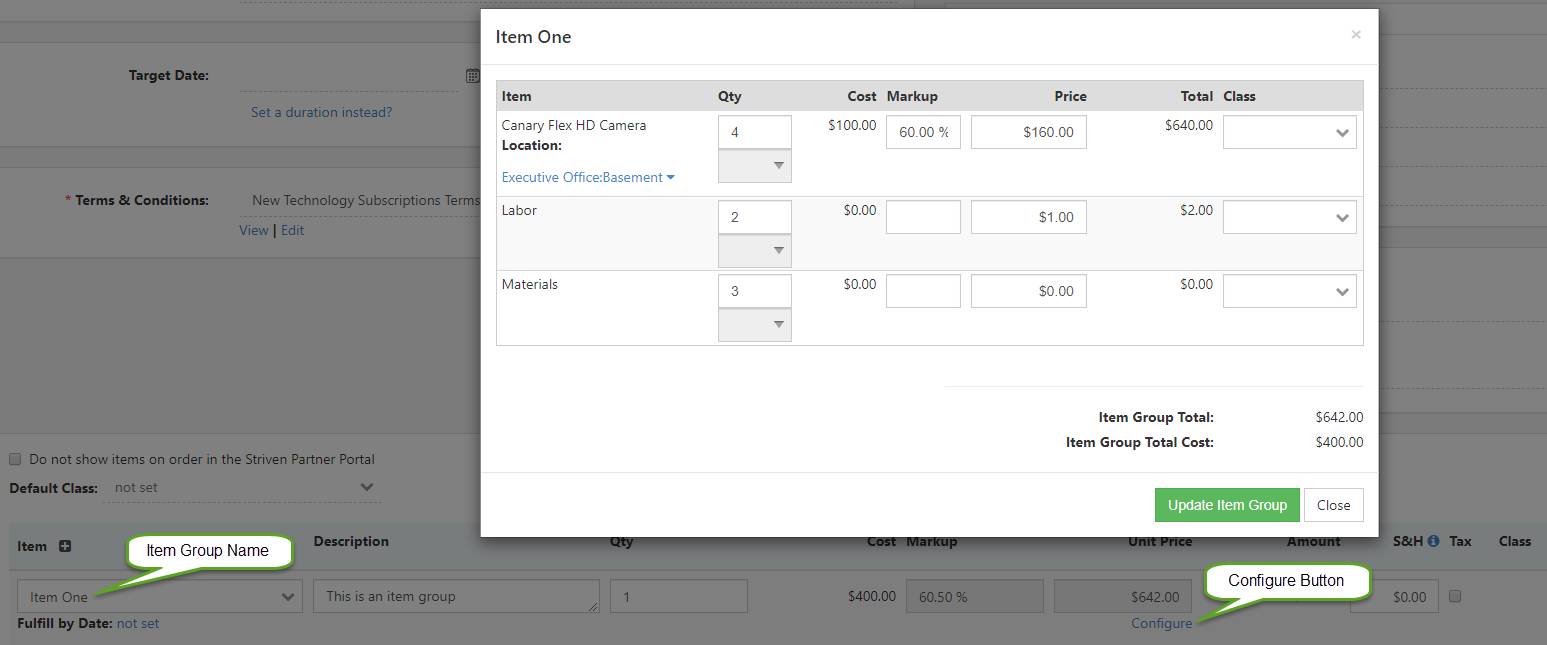Click the Qty field for Canary Flex HD Camera
Image resolution: width=1547 pixels, height=645 pixels.
(754, 131)
